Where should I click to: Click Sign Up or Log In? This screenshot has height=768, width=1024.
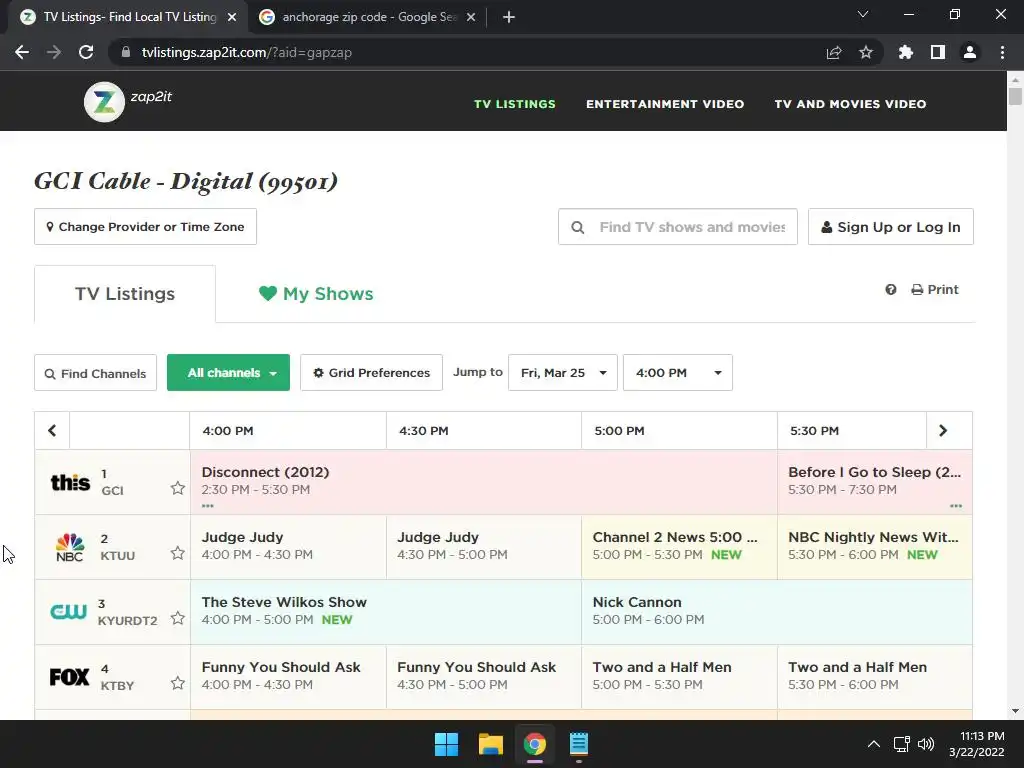pyautogui.click(x=891, y=227)
